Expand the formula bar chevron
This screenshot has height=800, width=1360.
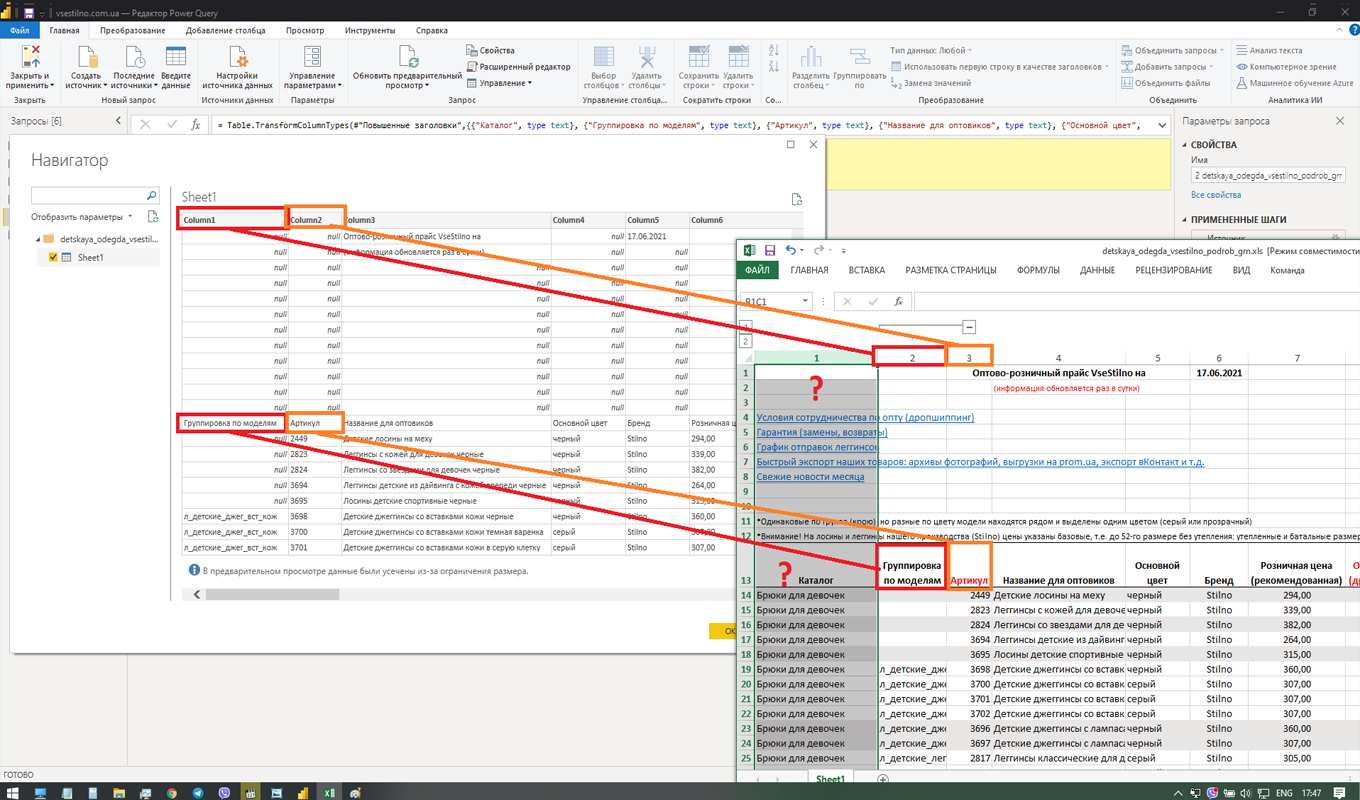pyautogui.click(x=1162, y=125)
